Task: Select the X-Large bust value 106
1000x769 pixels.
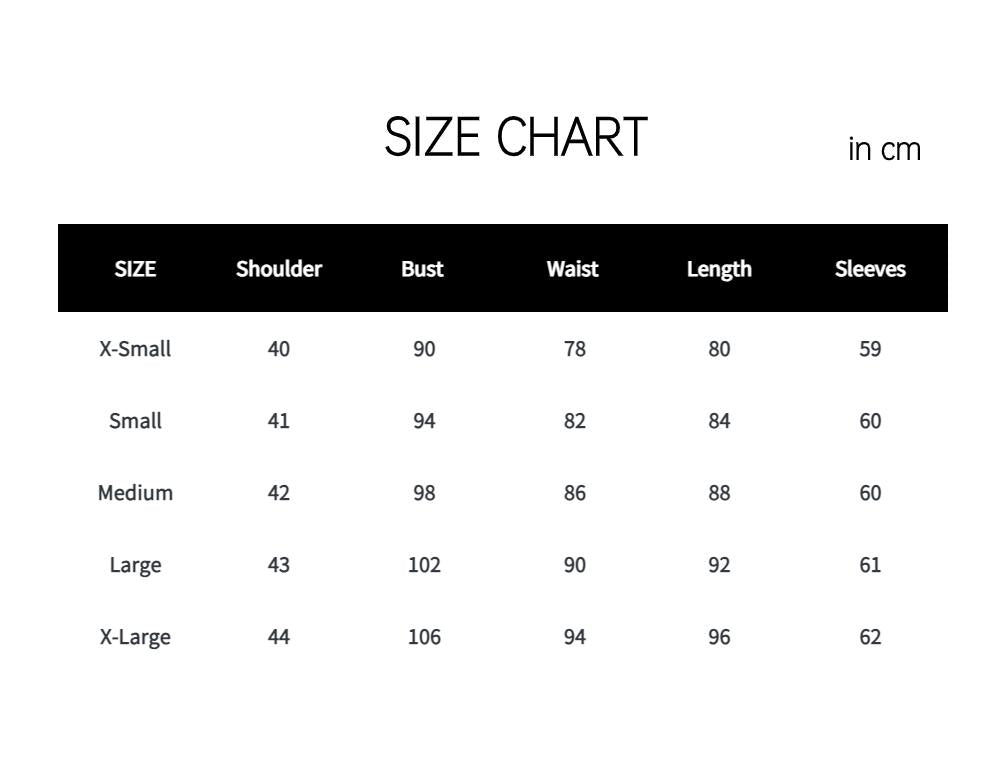Action: coord(424,637)
